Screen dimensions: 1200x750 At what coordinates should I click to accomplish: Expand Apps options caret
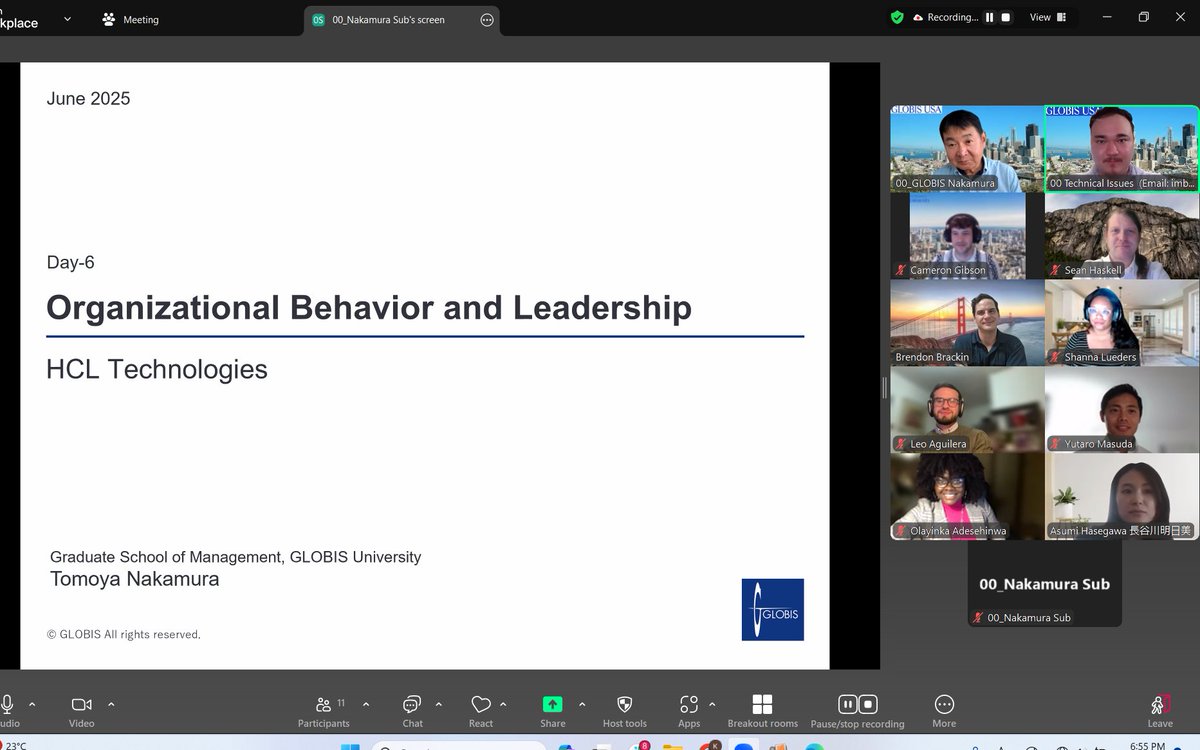coord(712,704)
